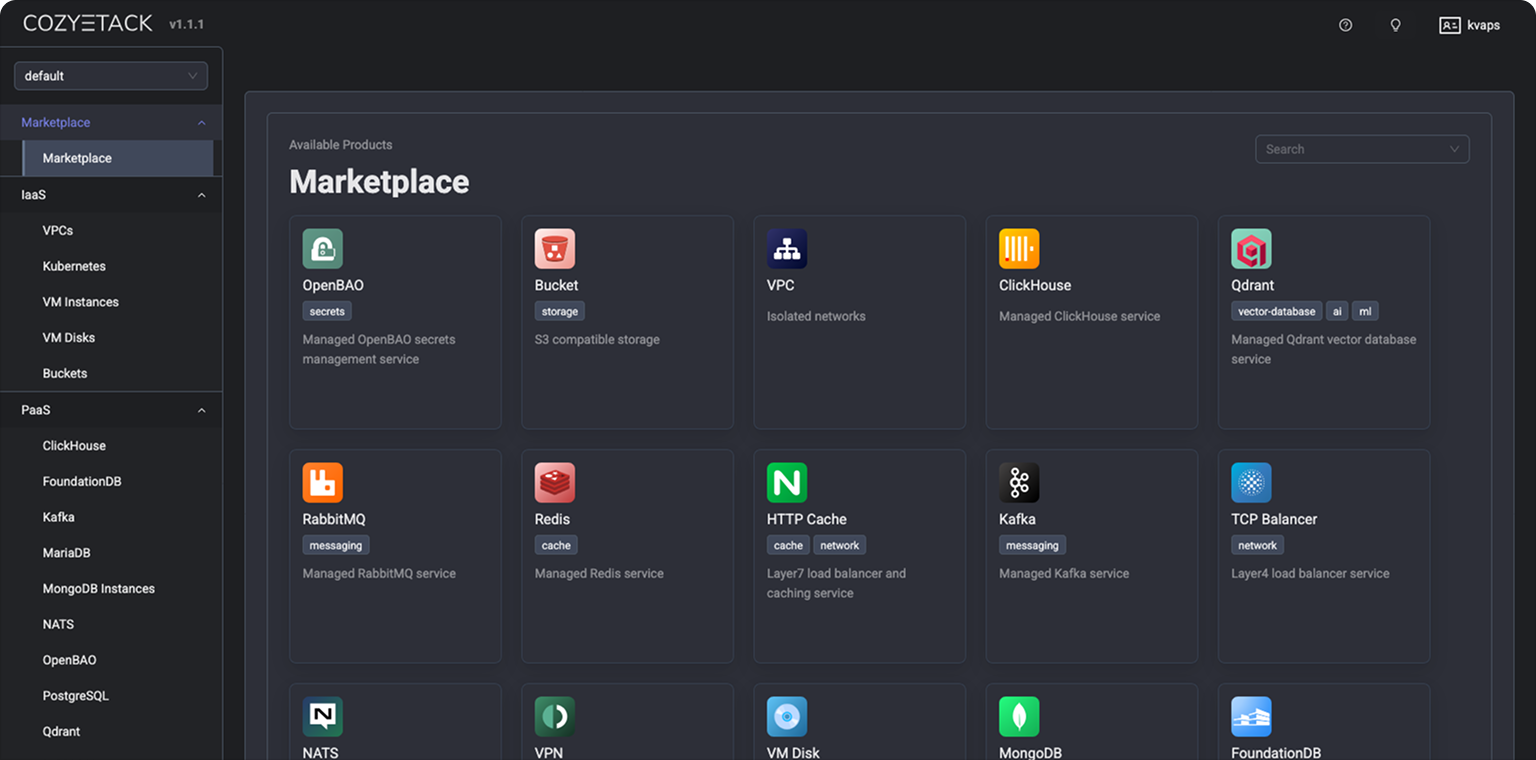Open Buckets in sidebar

pyautogui.click(x=65, y=373)
